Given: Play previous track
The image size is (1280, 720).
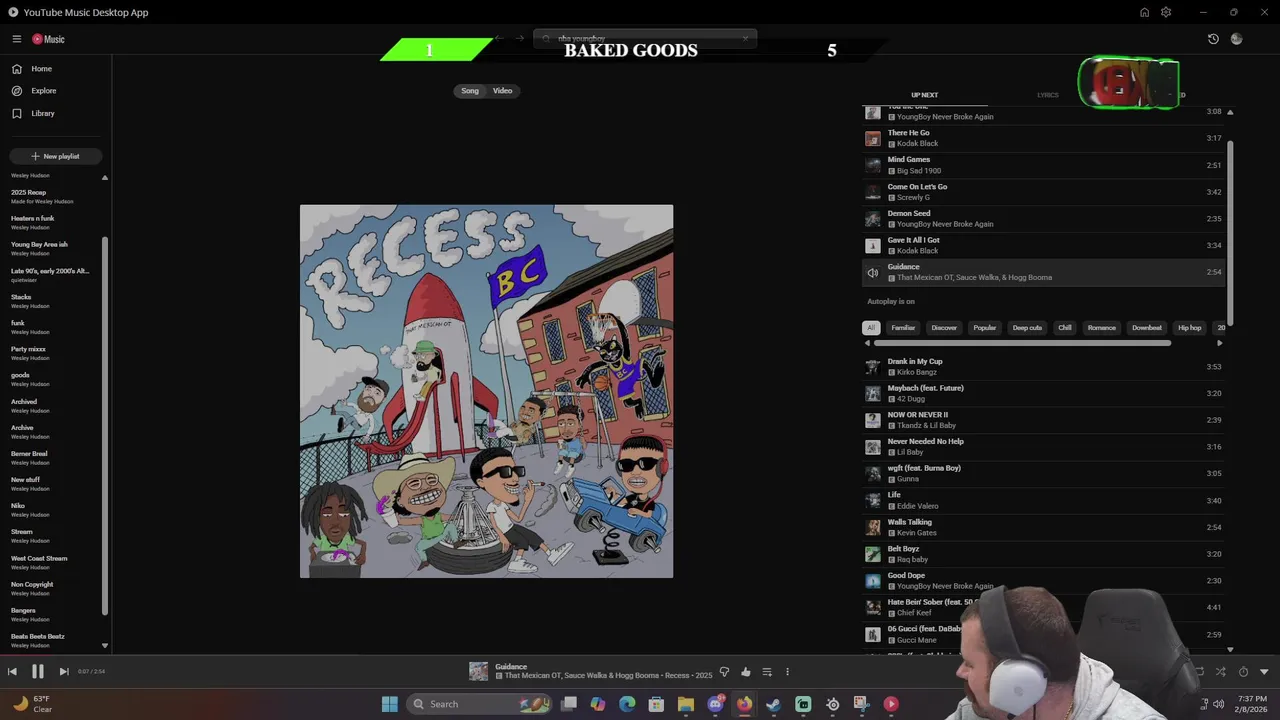Looking at the screenshot, I should click(12, 672).
